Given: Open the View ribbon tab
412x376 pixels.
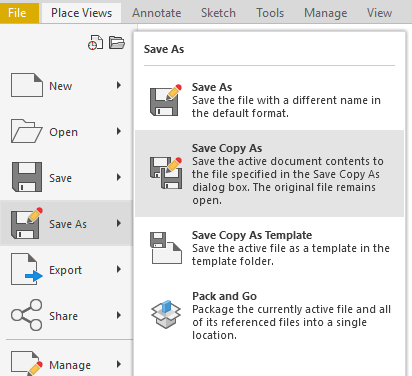Looking at the screenshot, I should pyautogui.click(x=379, y=13).
